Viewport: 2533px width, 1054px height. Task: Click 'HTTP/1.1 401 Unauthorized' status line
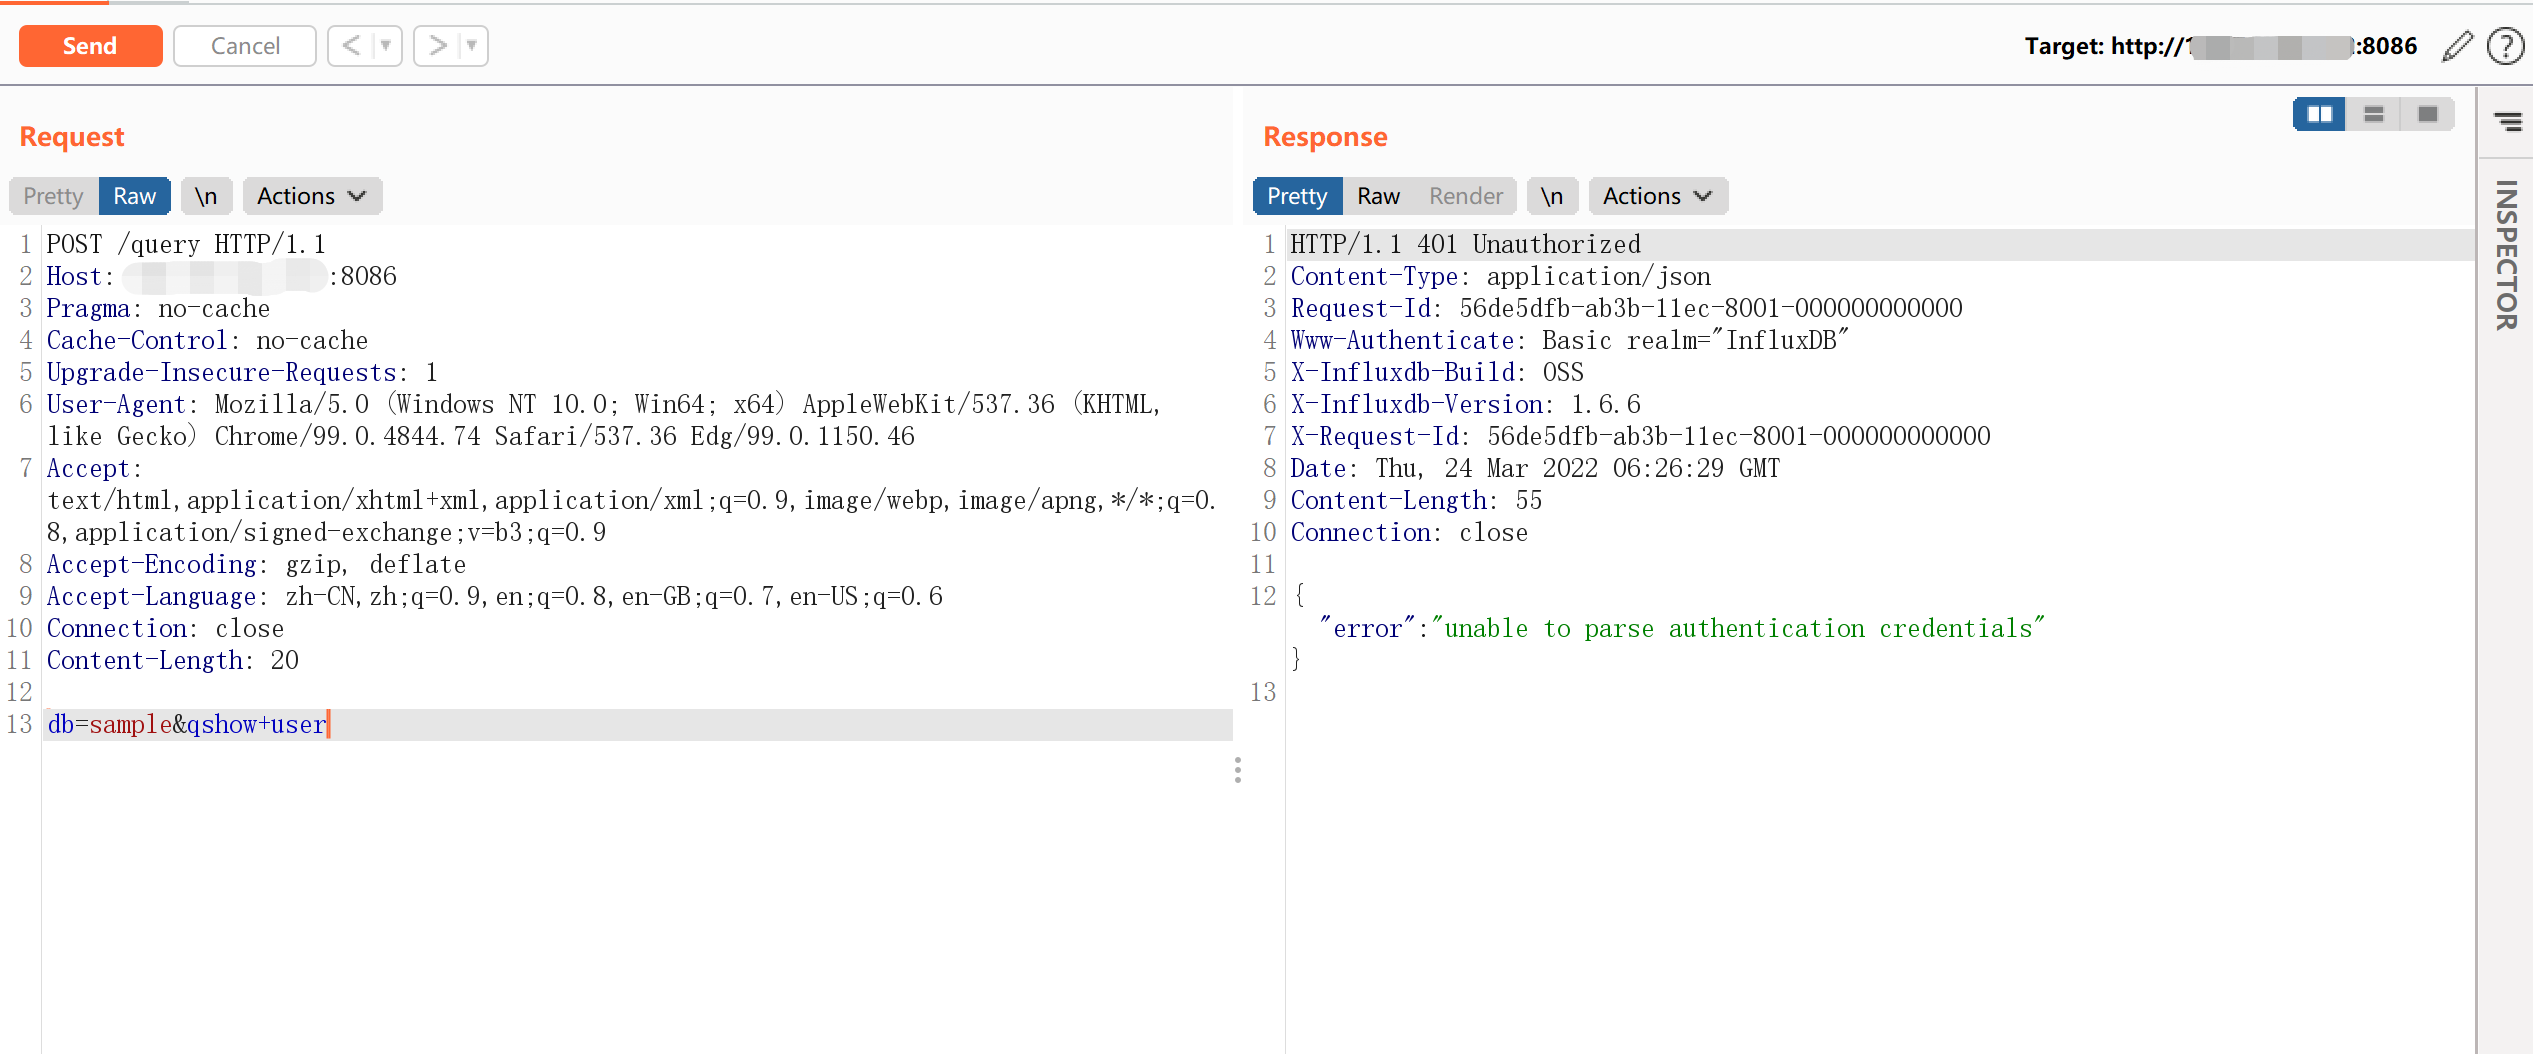(1466, 245)
